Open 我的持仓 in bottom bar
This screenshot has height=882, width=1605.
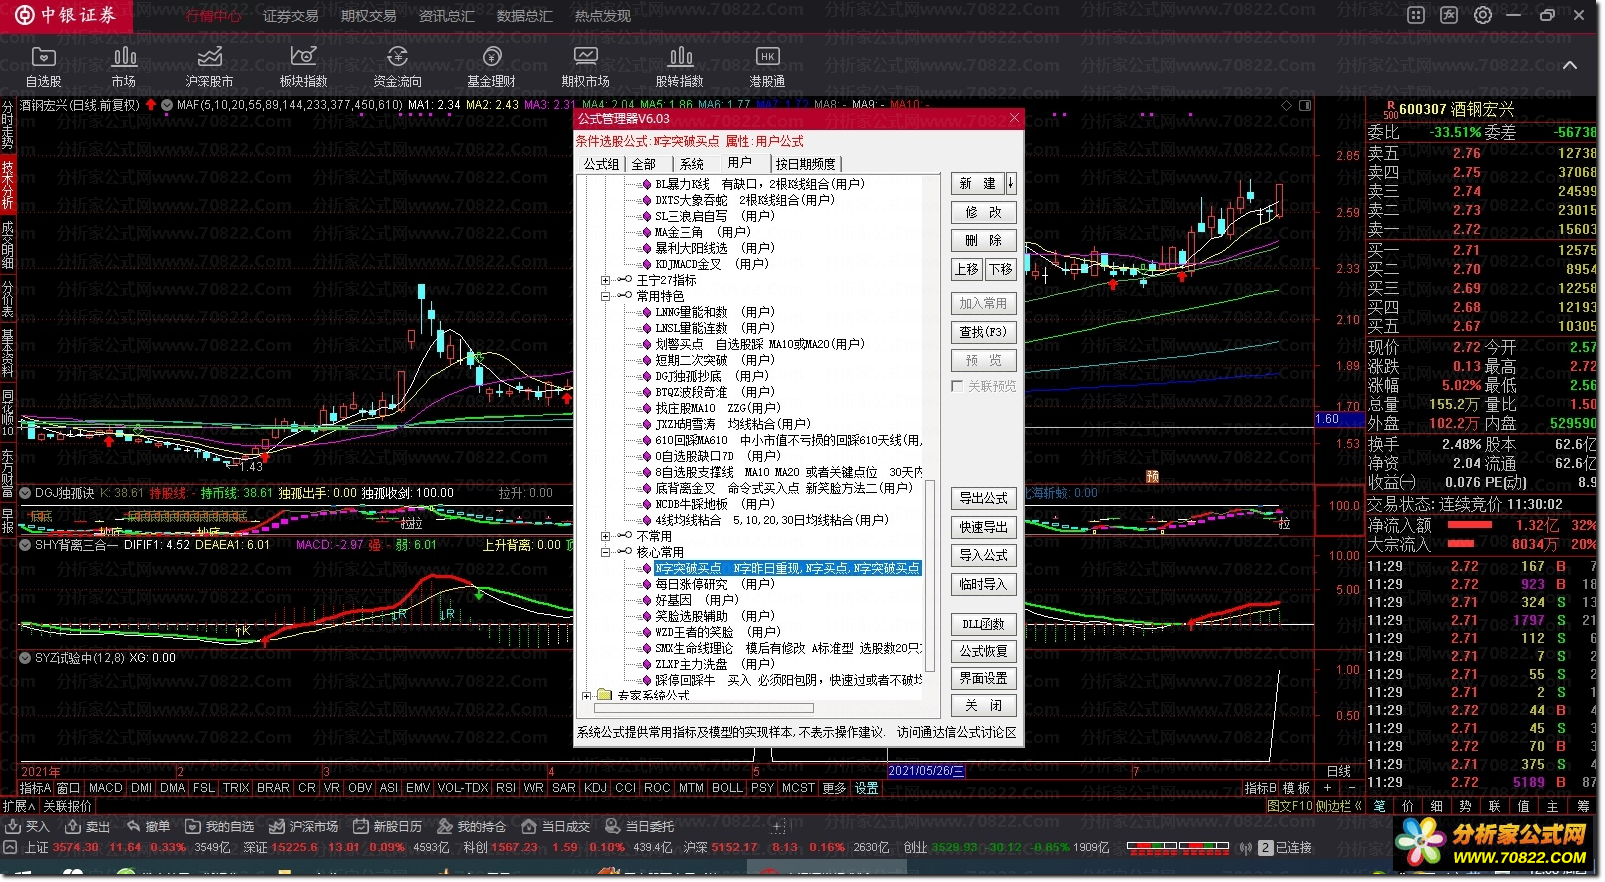(x=471, y=827)
